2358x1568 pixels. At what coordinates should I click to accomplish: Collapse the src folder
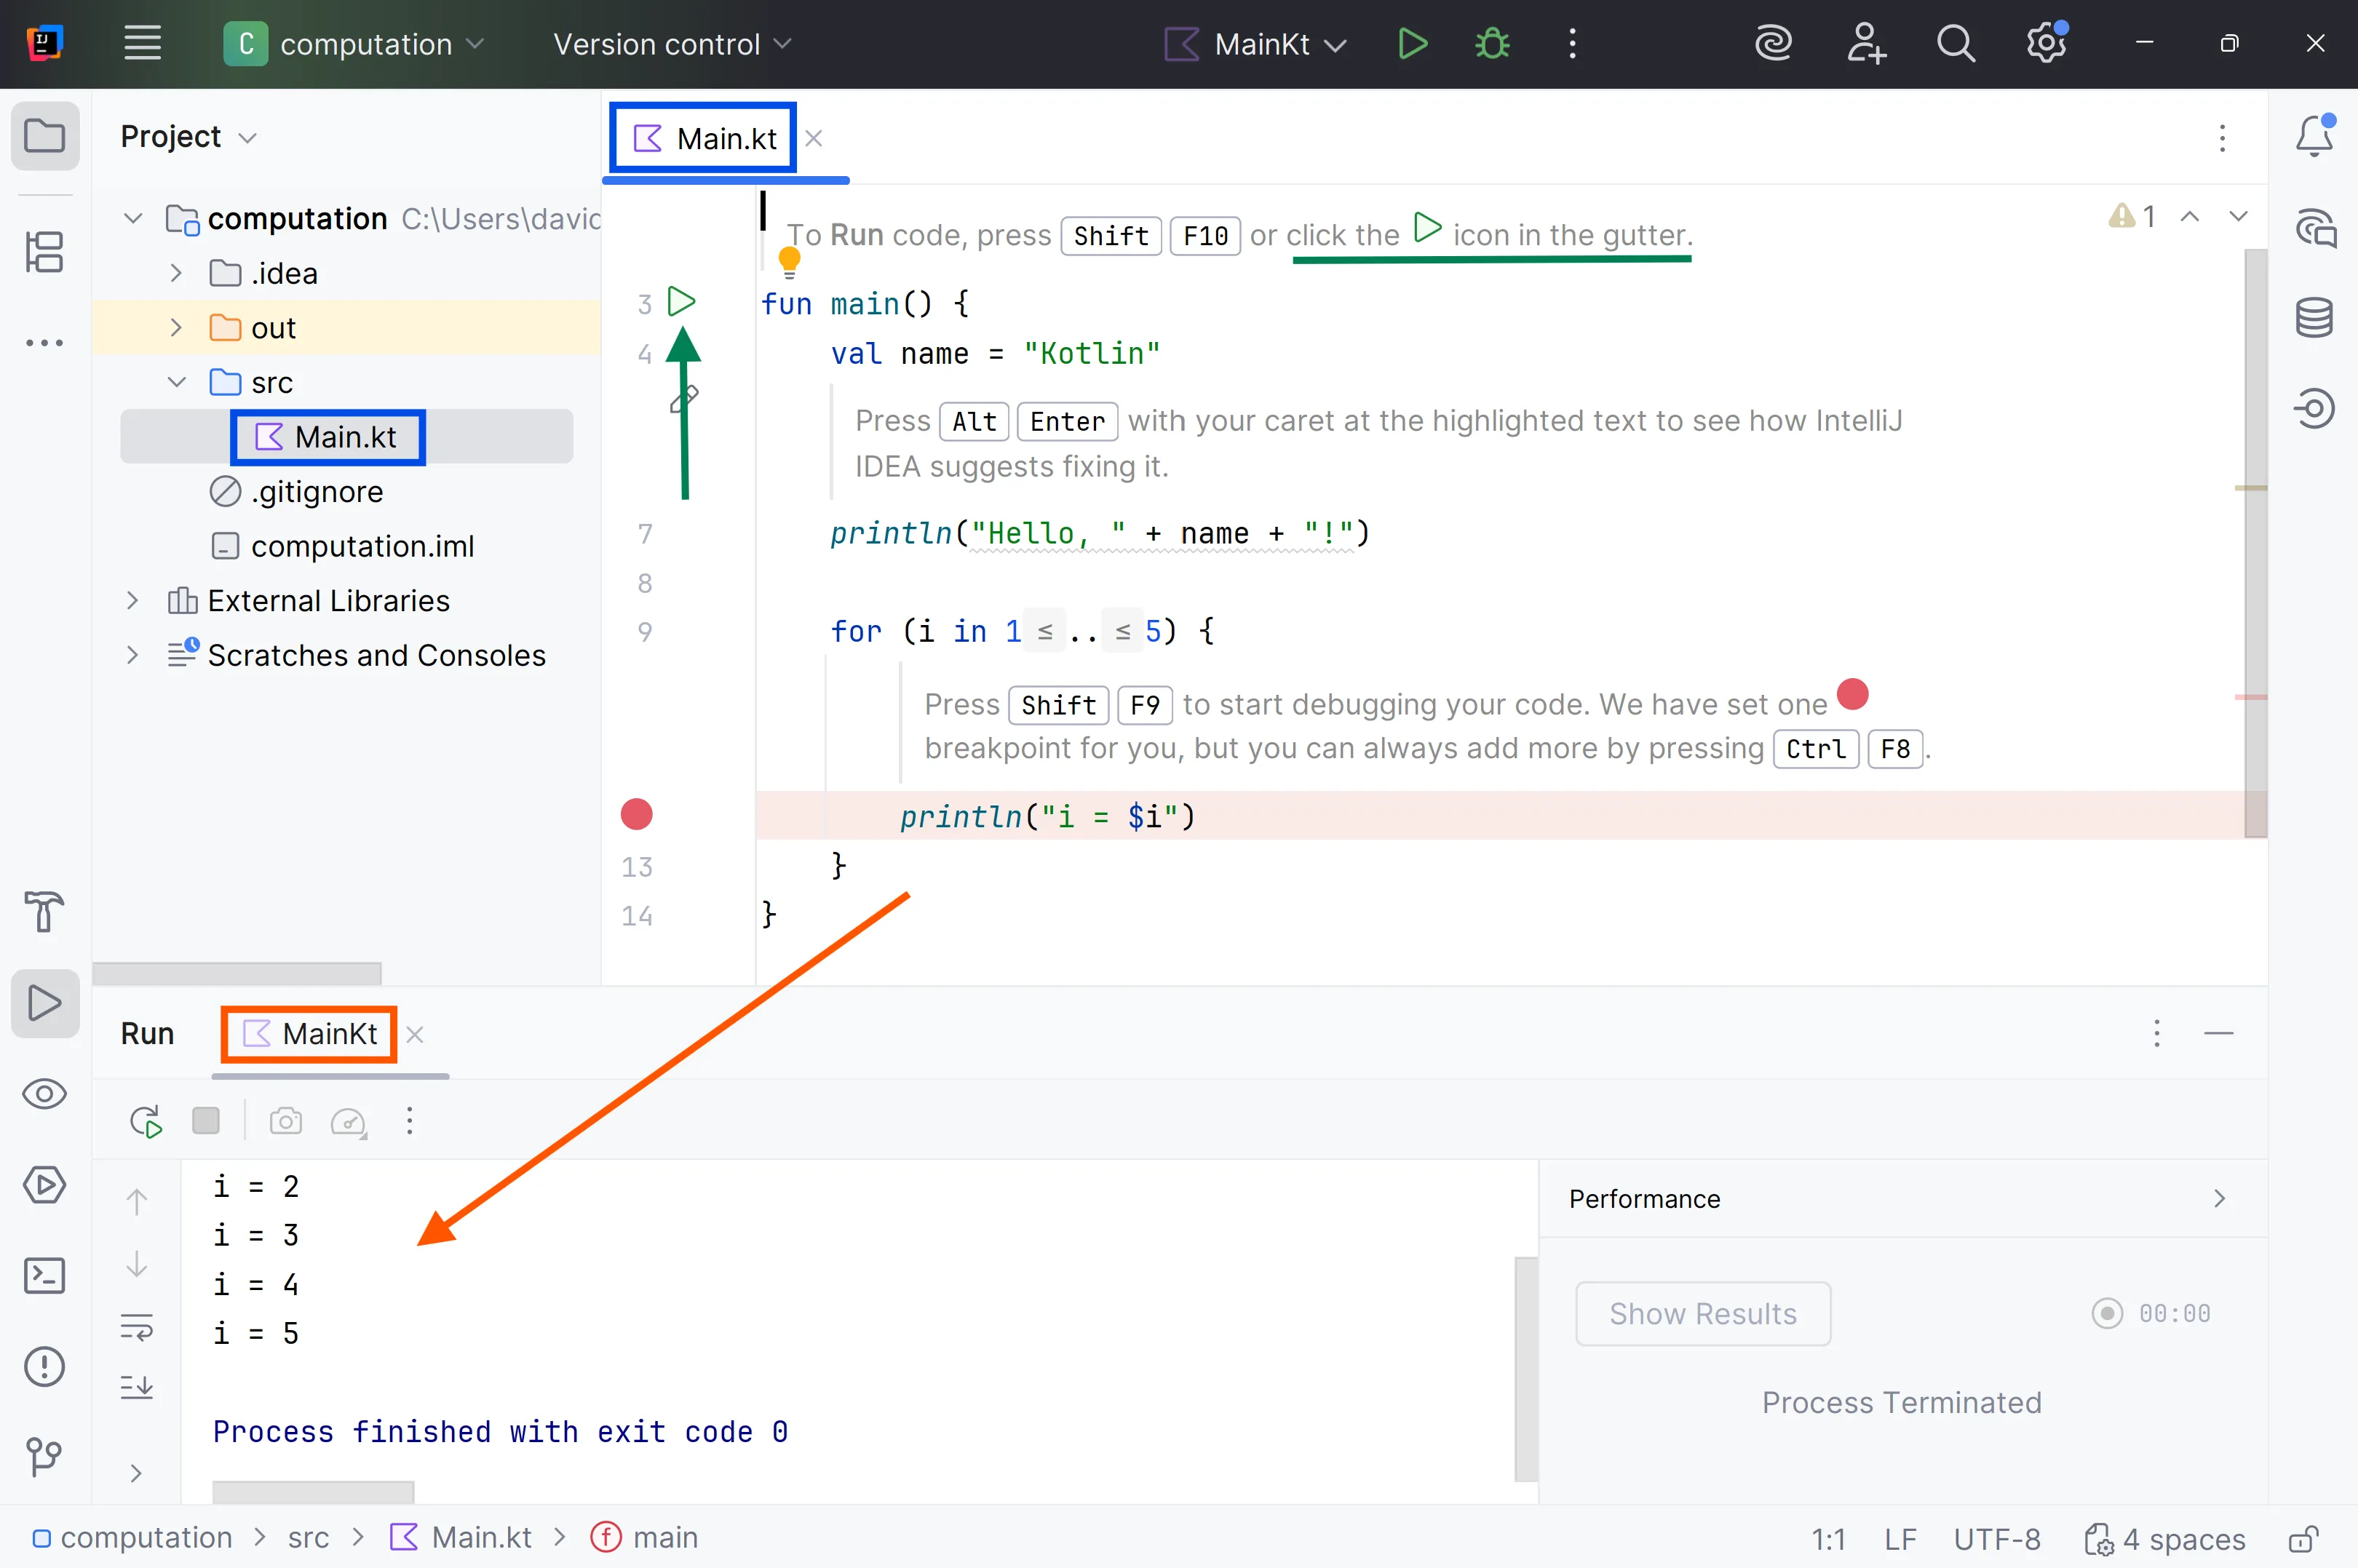(x=177, y=383)
